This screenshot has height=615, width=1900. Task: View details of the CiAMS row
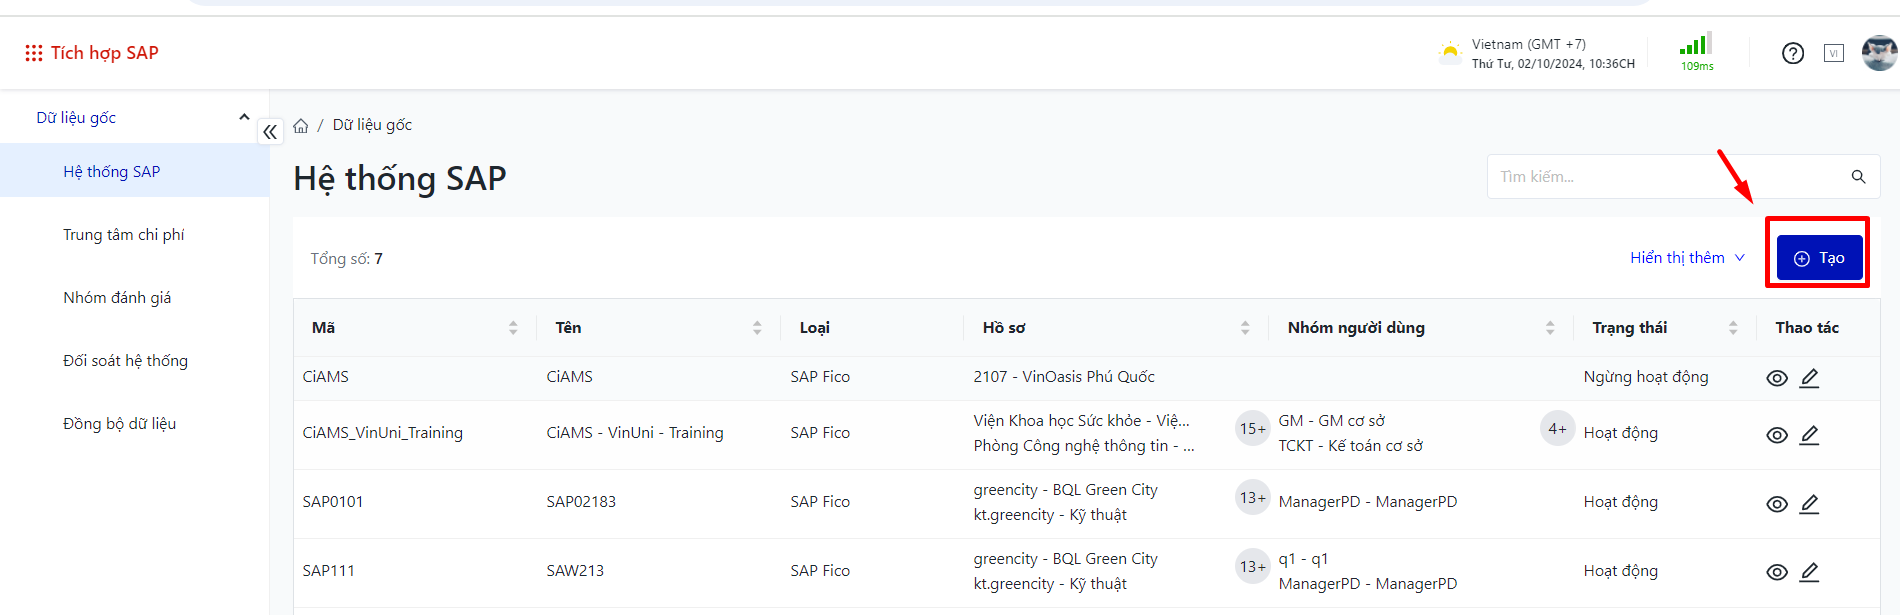1777,378
